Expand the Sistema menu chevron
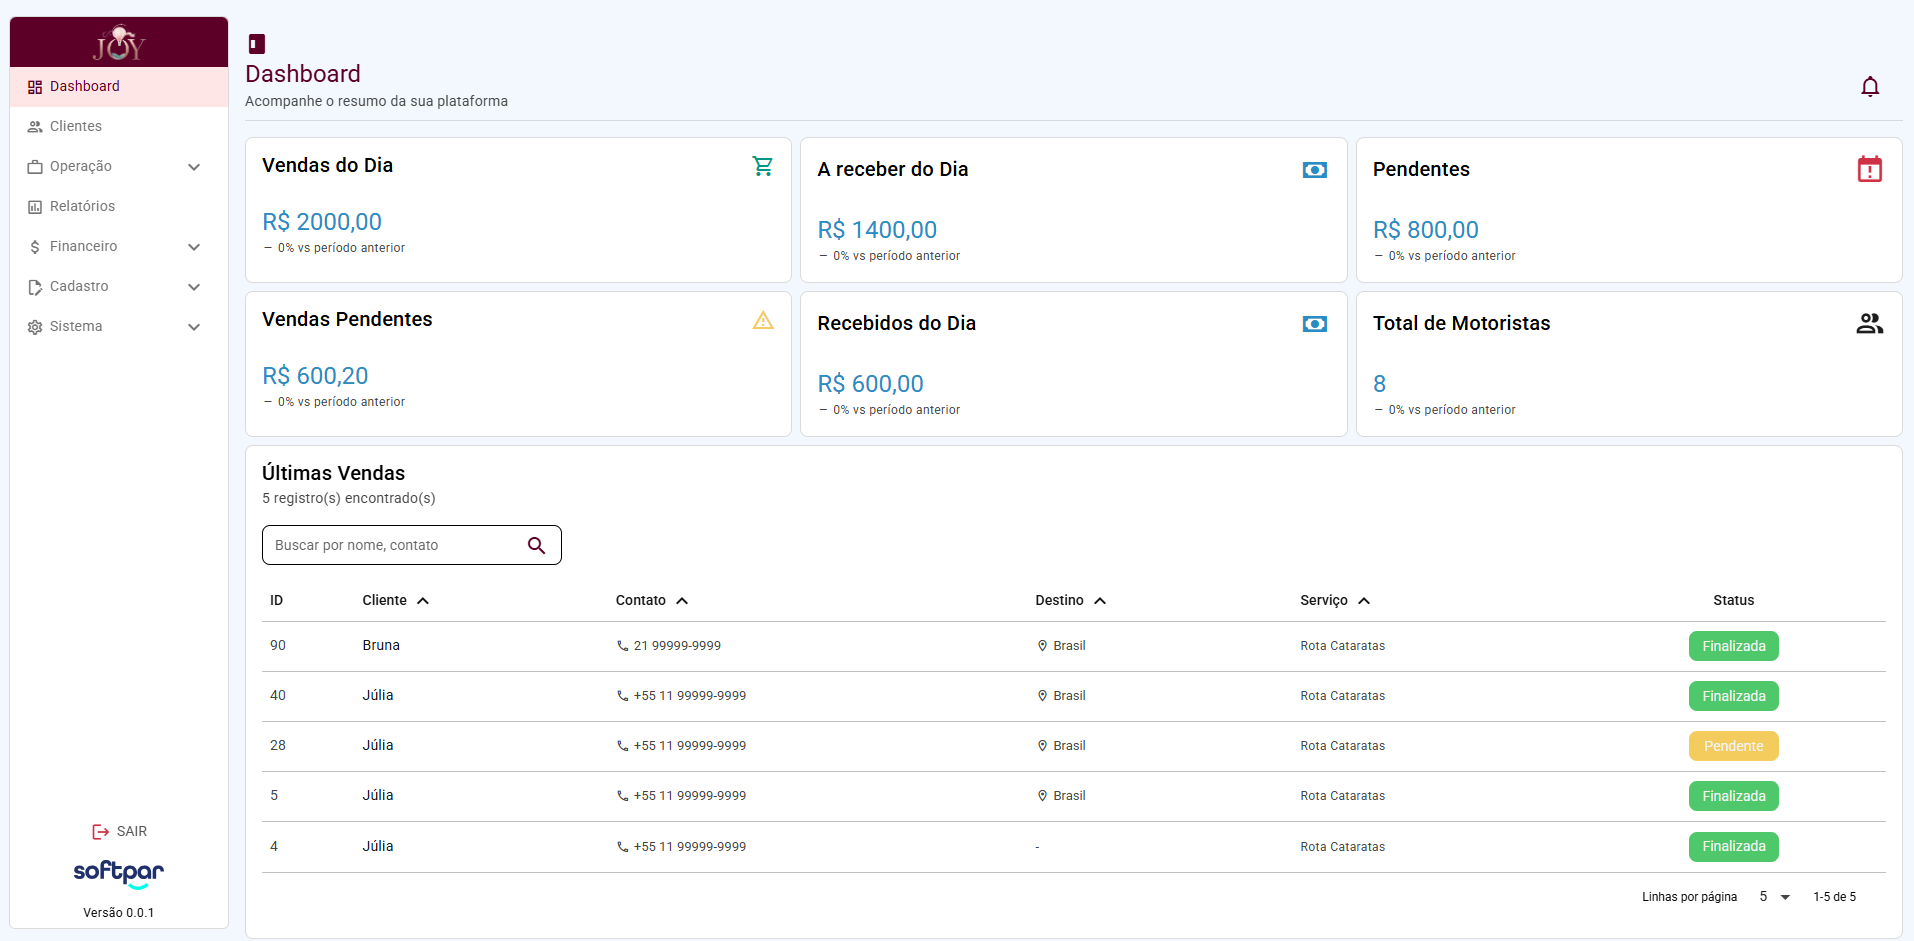 (194, 327)
